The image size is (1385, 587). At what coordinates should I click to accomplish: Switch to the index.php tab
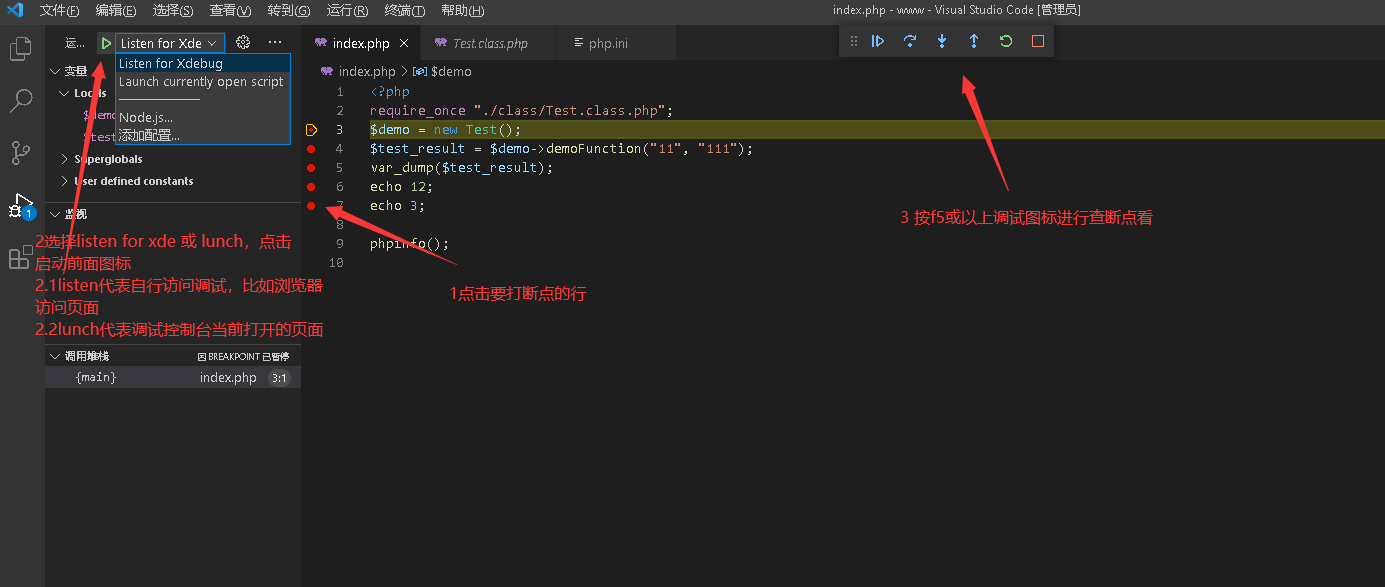click(361, 44)
